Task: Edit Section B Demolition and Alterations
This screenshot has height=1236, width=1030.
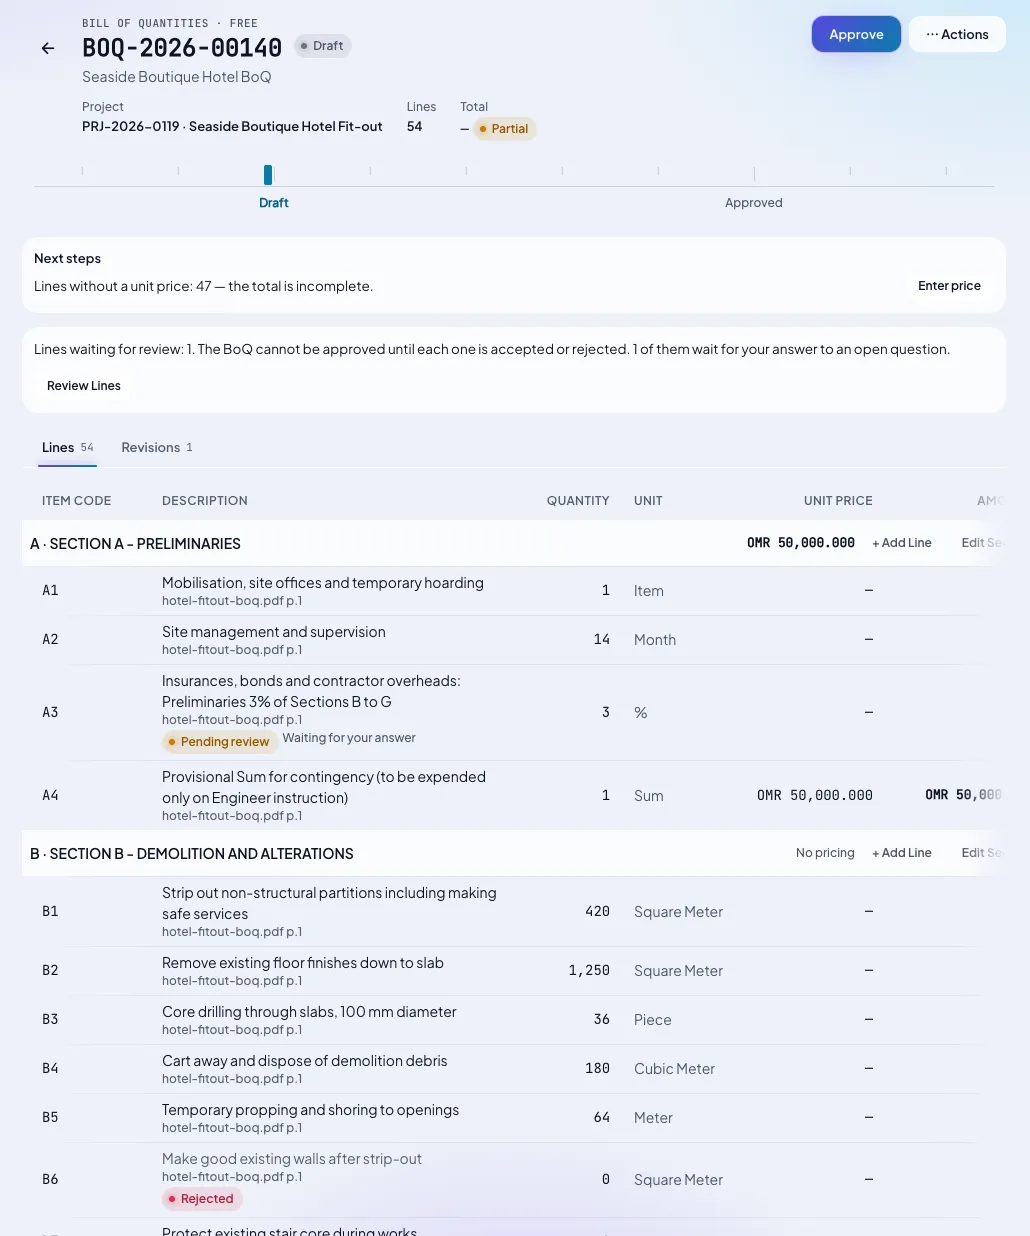Action: click(982, 853)
